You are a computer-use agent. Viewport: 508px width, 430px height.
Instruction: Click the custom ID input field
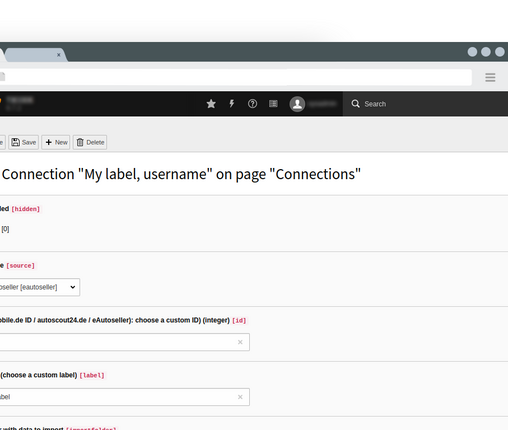(x=125, y=342)
